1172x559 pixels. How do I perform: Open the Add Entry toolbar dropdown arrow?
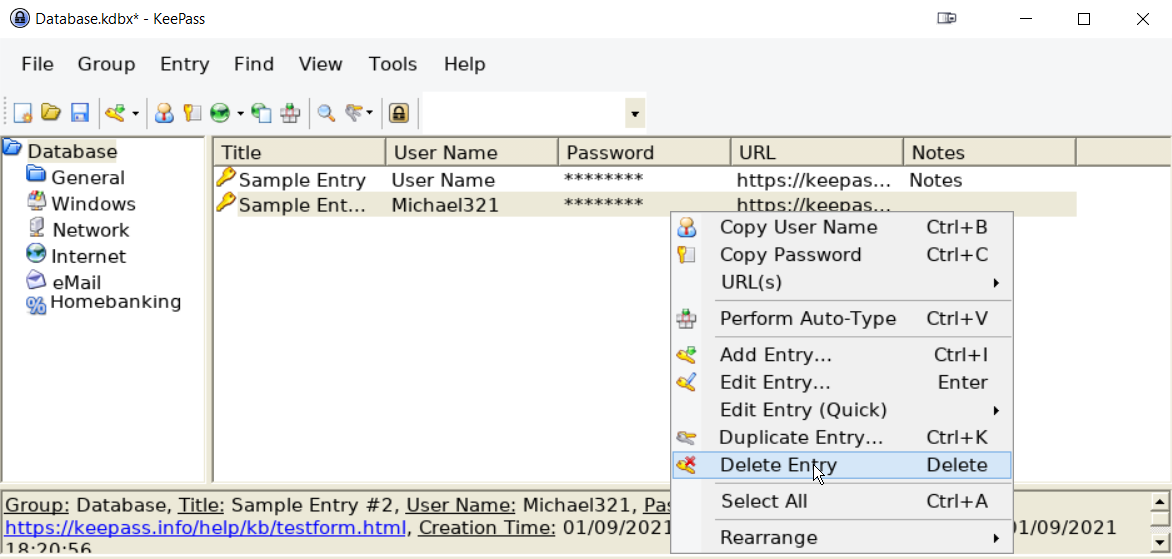(x=135, y=114)
